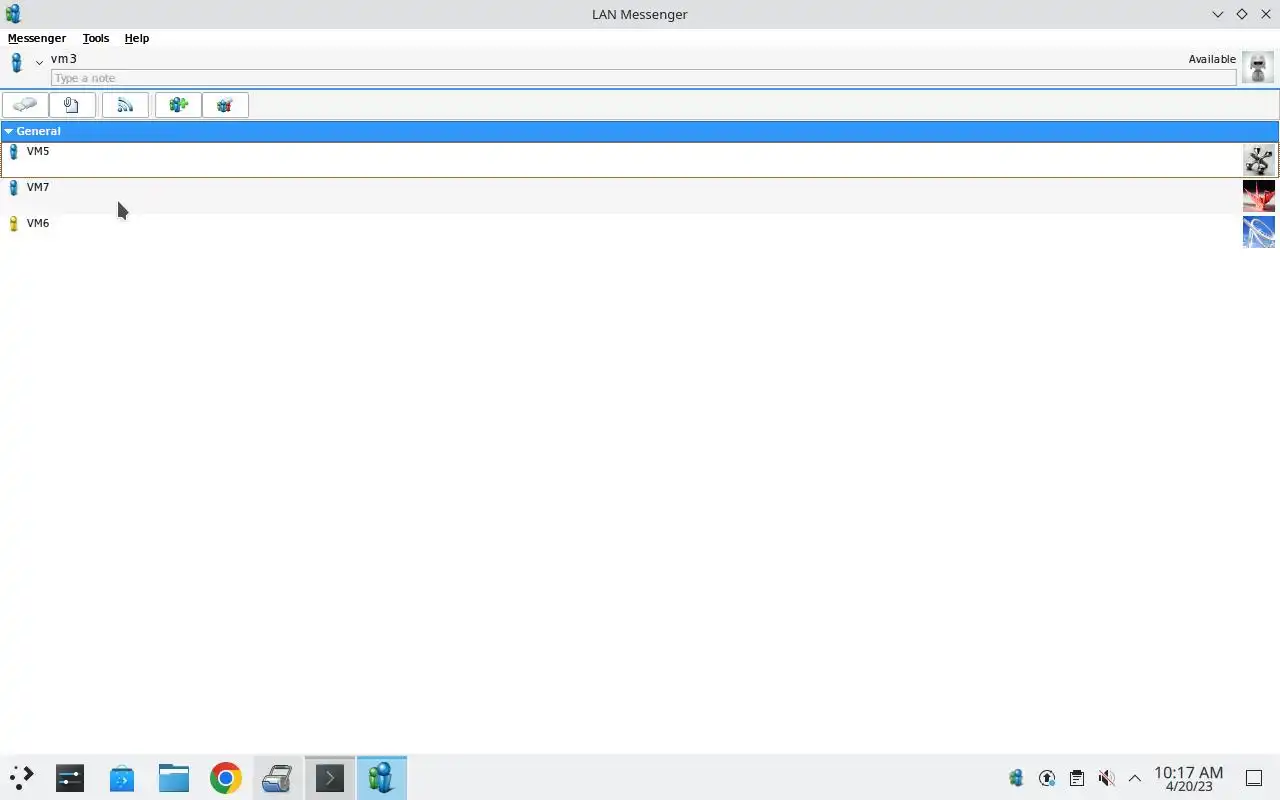1280x800 pixels.
Task: Click the Send File paperclip toolbar button
Action: pos(72,105)
